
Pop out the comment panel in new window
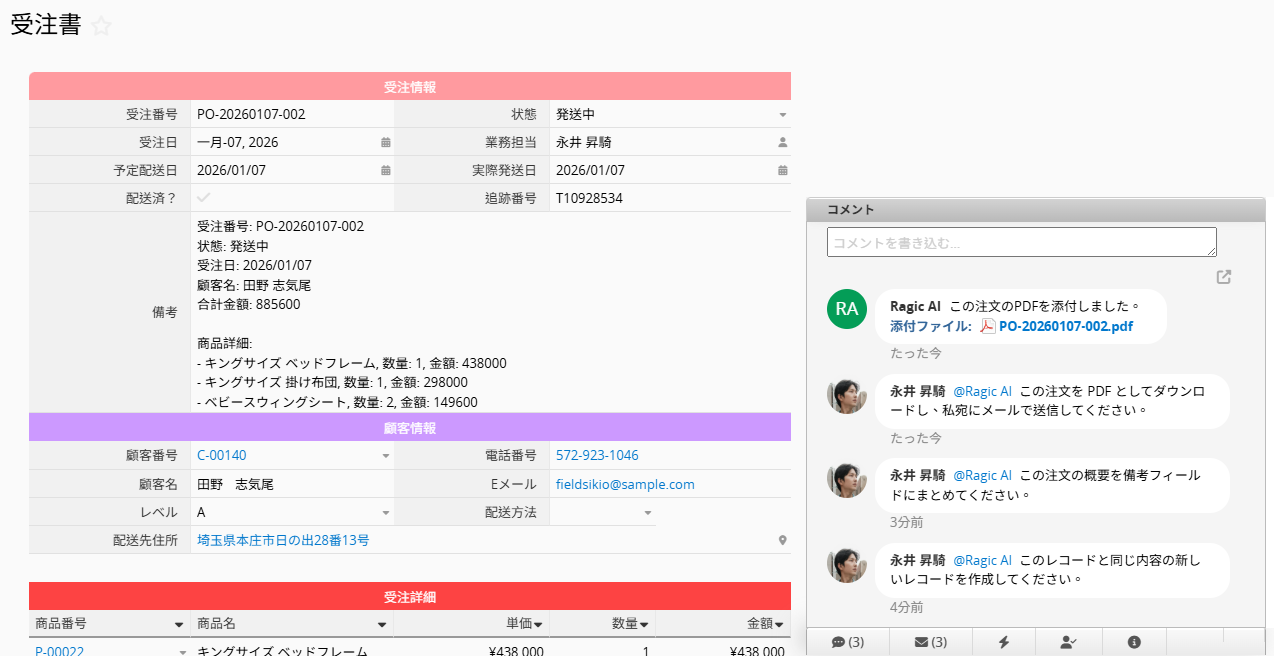point(1223,277)
